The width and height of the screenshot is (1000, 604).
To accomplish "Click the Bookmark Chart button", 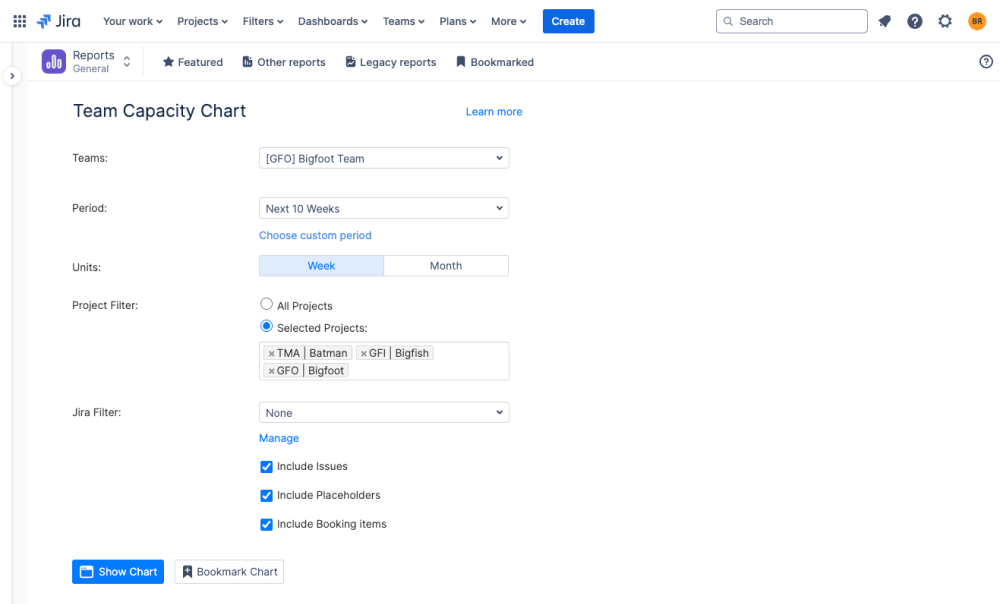I will tap(229, 572).
